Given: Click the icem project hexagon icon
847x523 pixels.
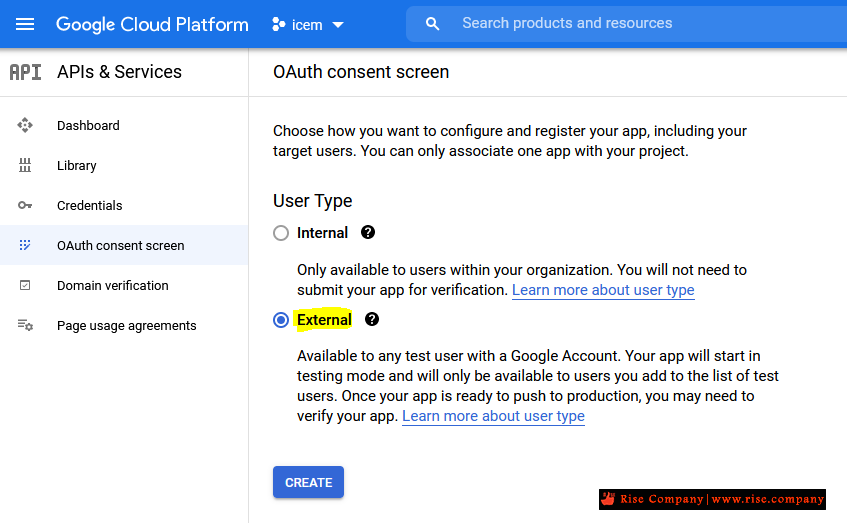Looking at the screenshot, I should (278, 24).
